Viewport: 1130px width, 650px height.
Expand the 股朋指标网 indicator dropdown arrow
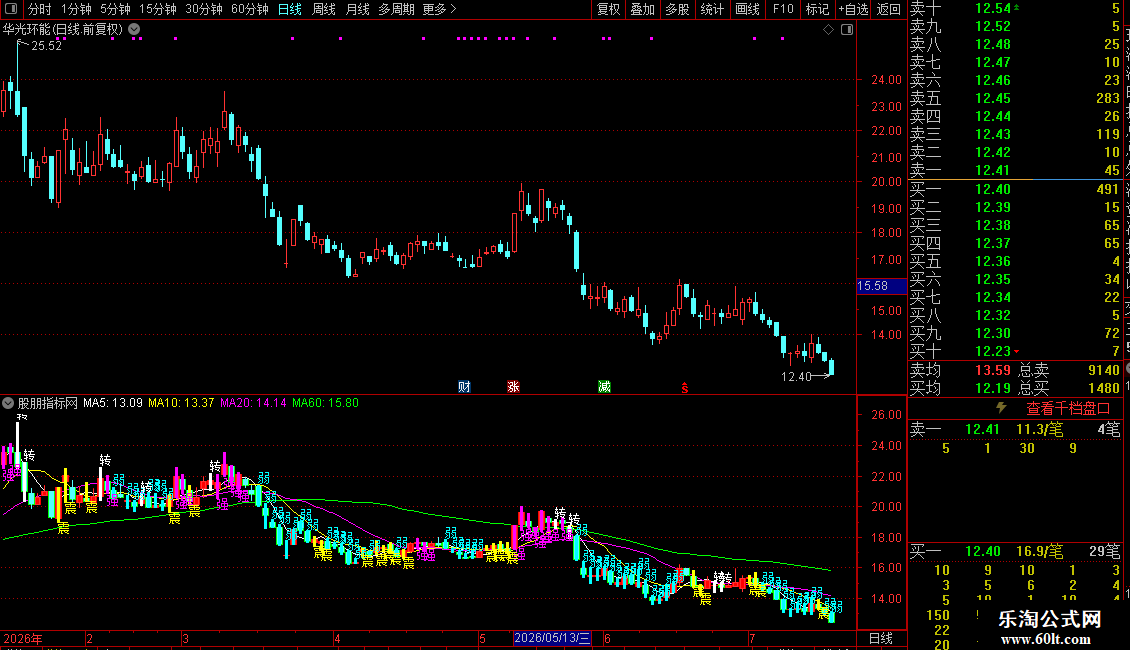tap(8, 403)
